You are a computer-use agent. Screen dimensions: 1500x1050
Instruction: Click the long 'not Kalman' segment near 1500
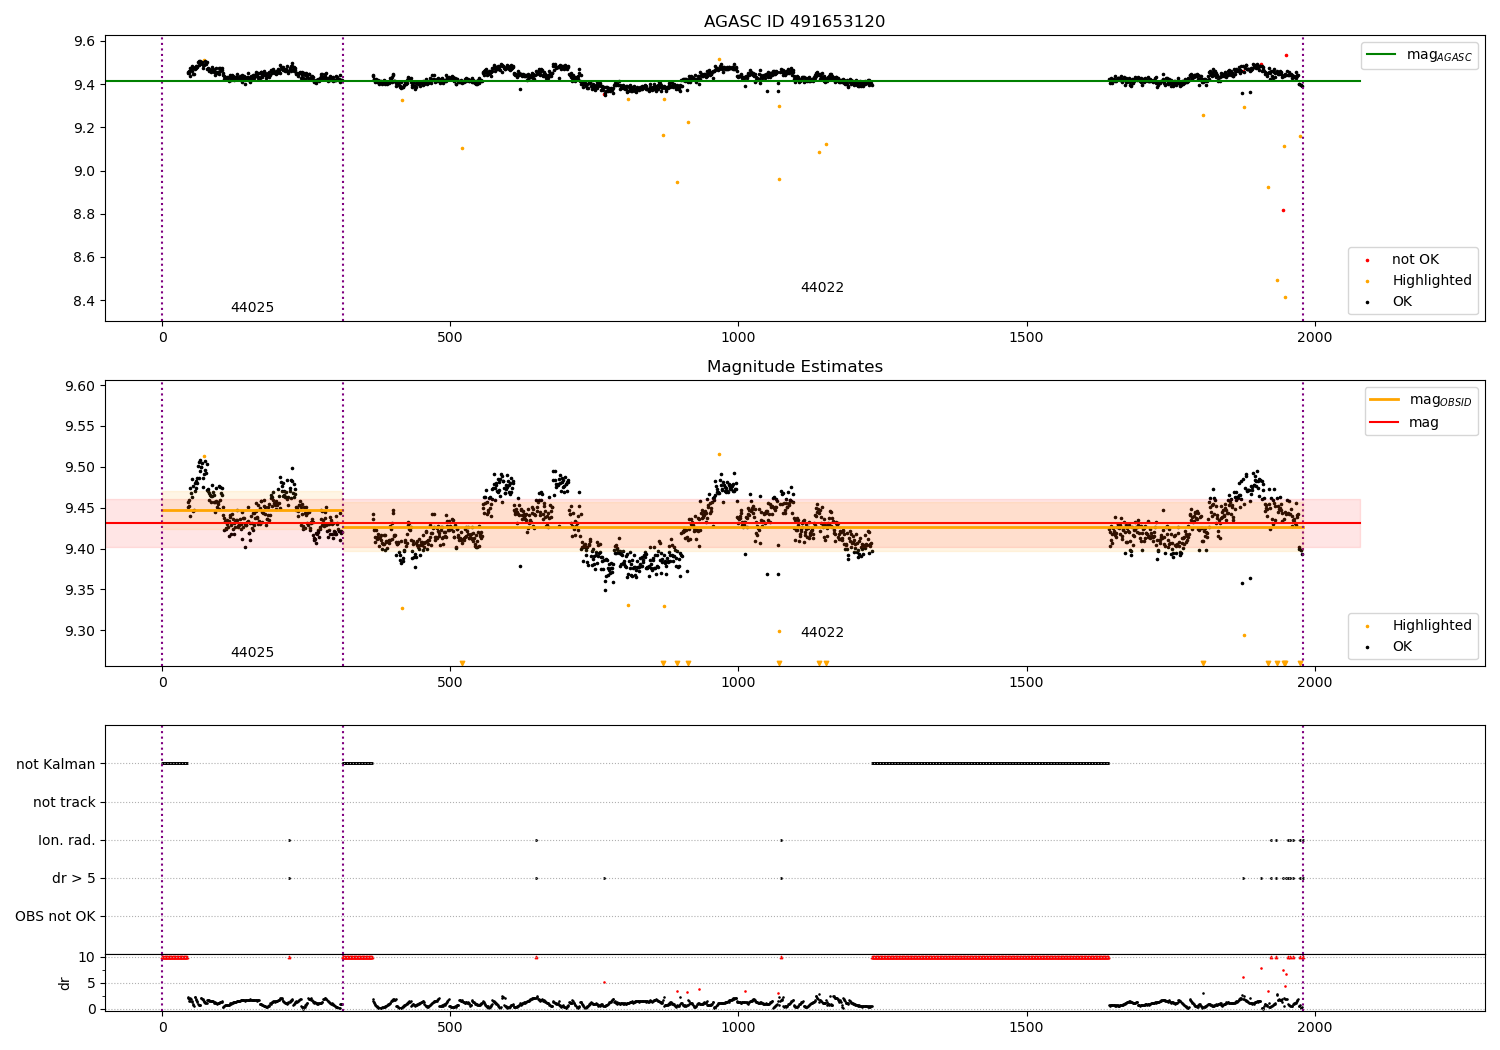point(990,764)
